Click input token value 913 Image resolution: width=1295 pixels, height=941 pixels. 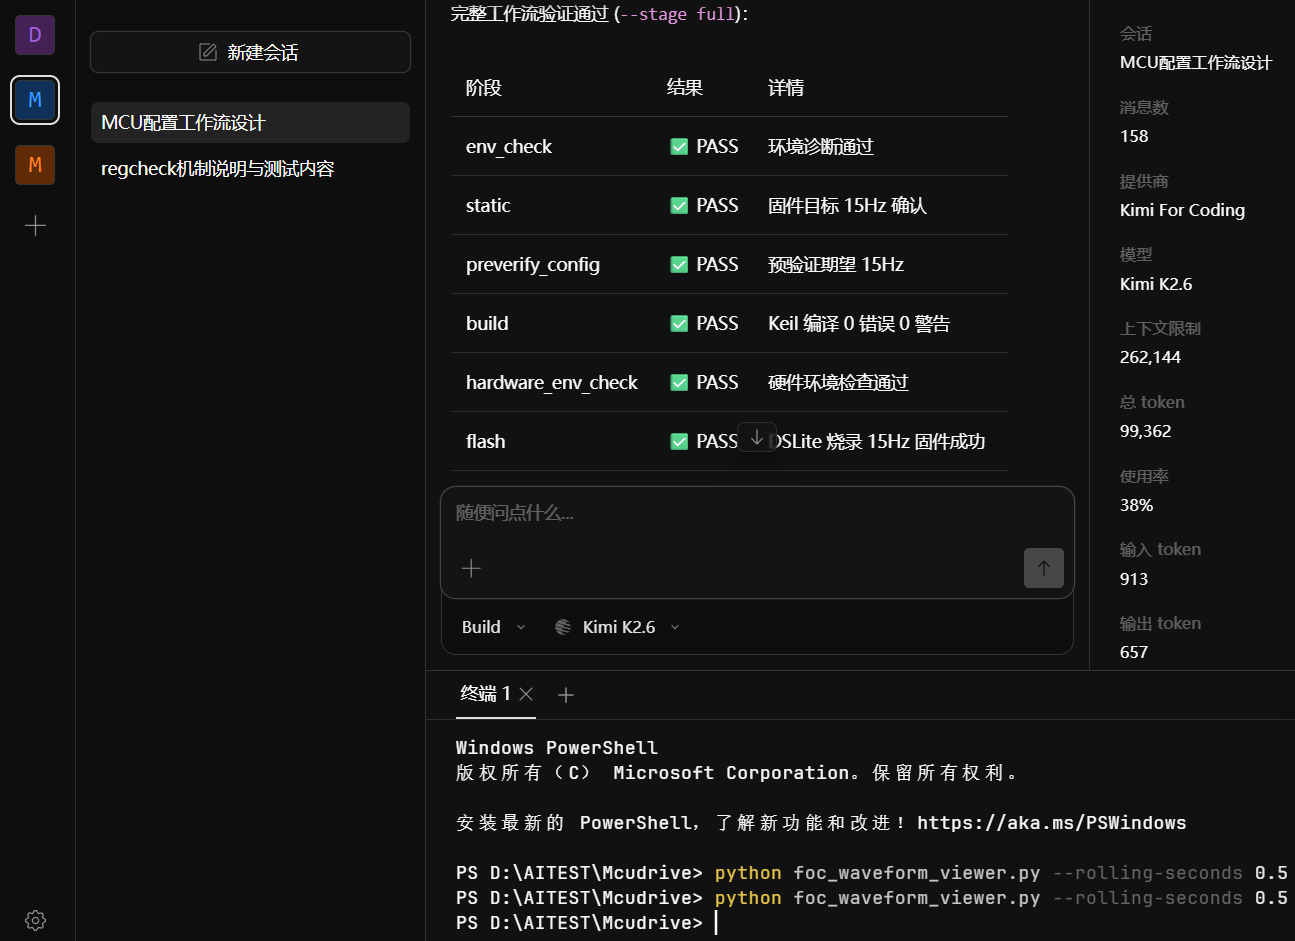pyautogui.click(x=1134, y=579)
